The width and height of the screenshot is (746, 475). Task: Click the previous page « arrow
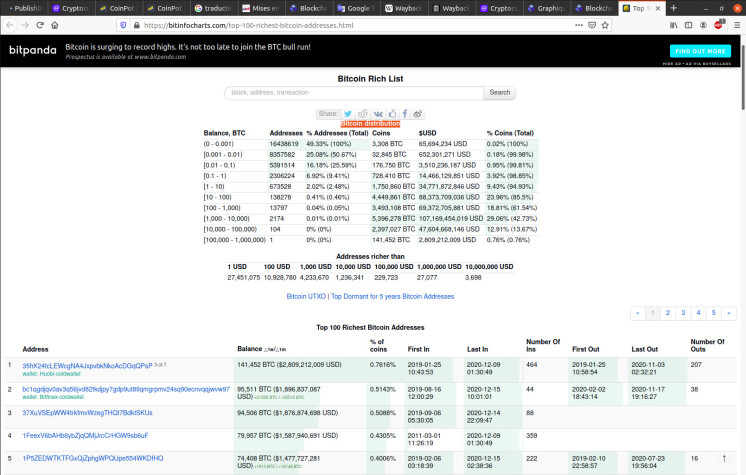[x=638, y=313]
